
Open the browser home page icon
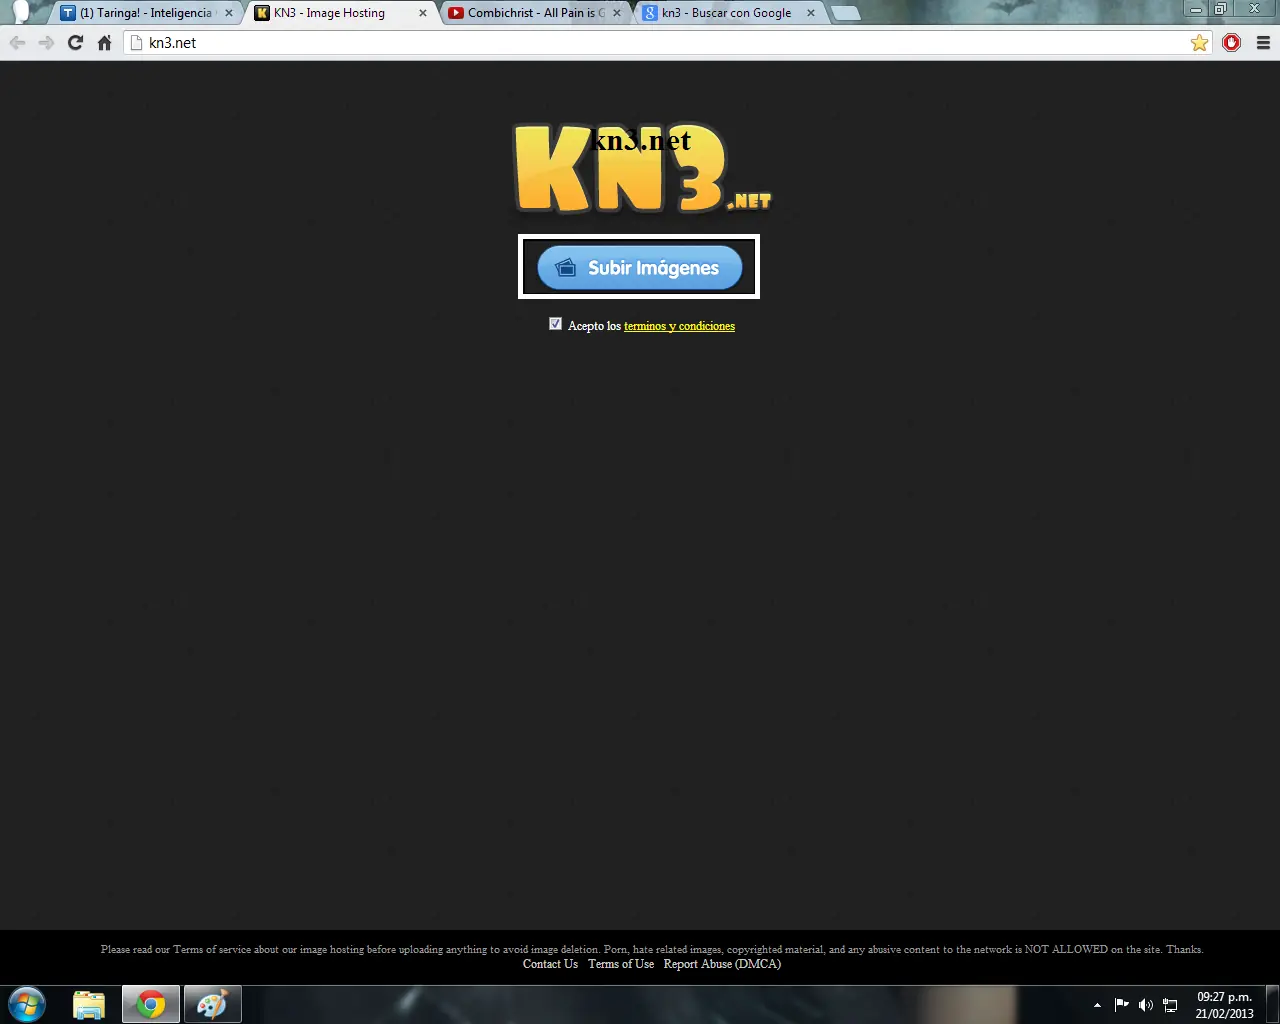coord(104,43)
